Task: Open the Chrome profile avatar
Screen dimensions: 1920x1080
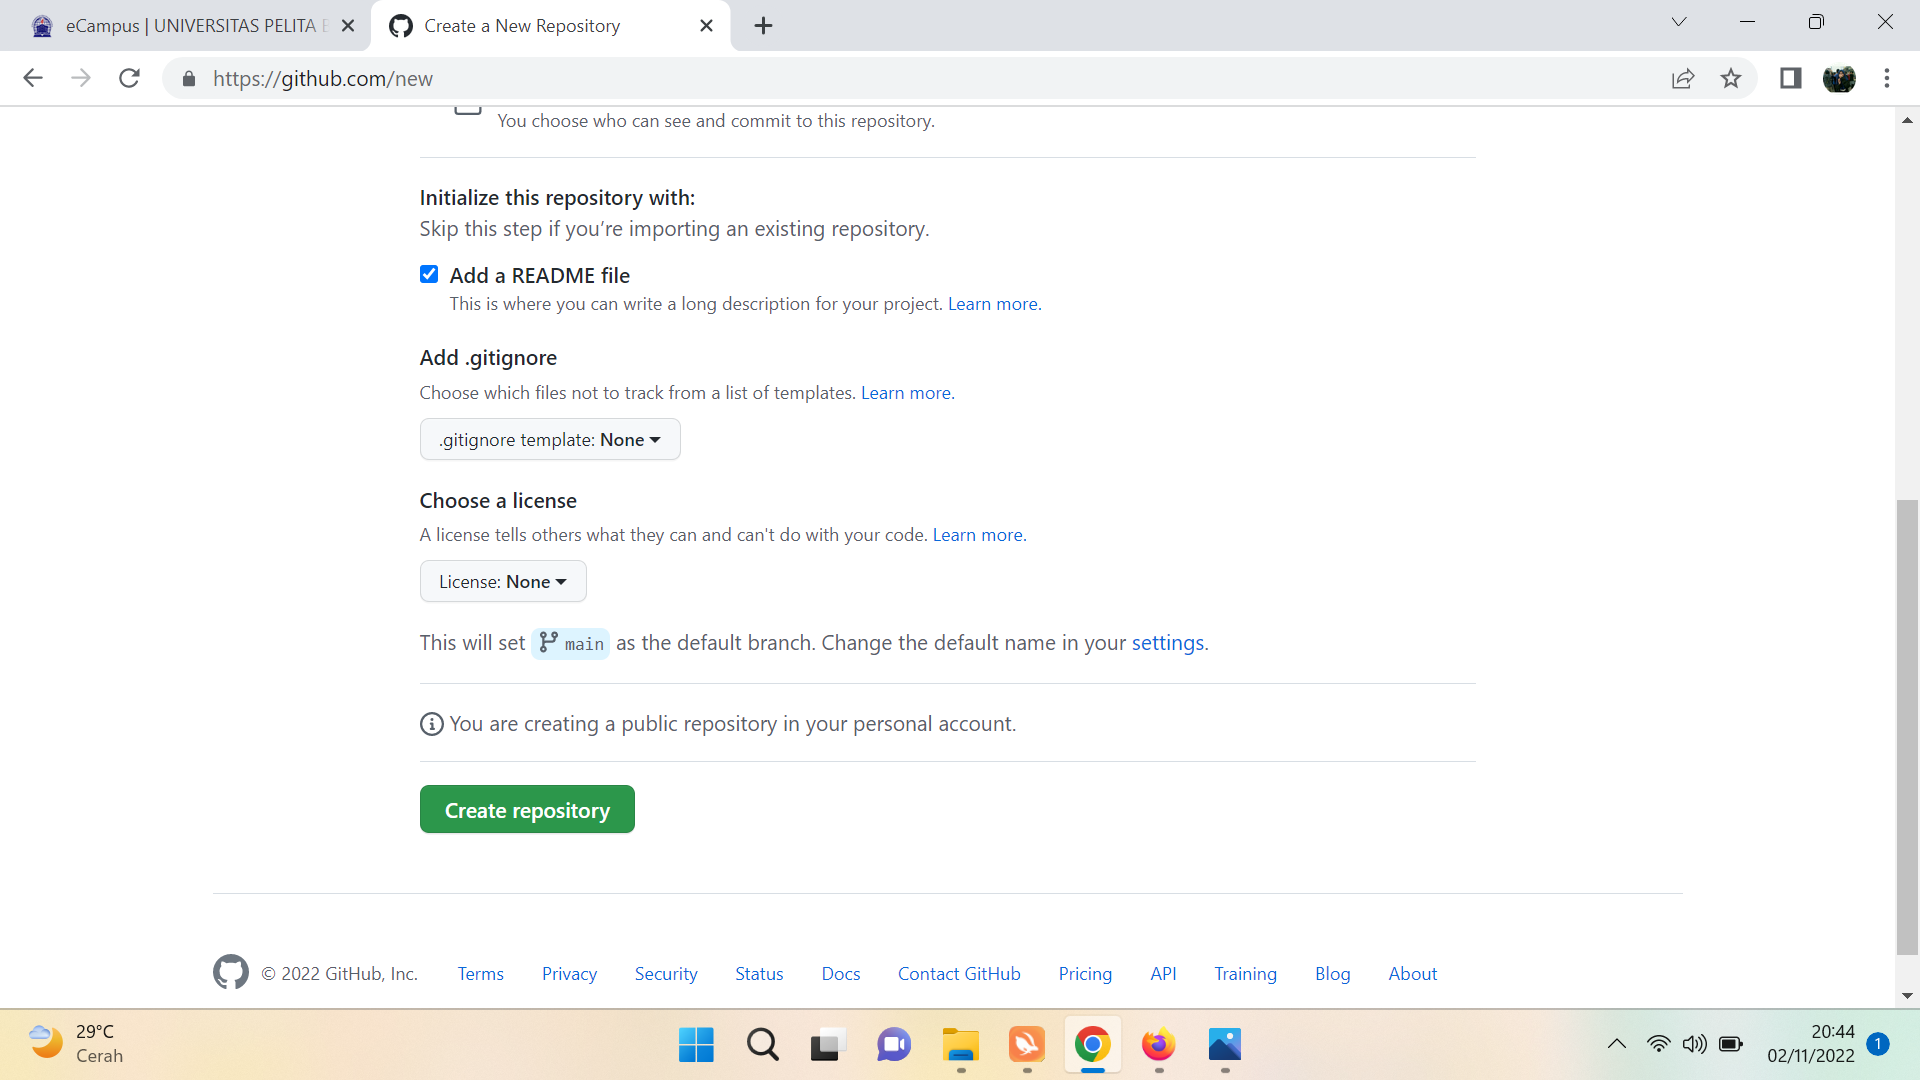Action: click(x=1839, y=78)
